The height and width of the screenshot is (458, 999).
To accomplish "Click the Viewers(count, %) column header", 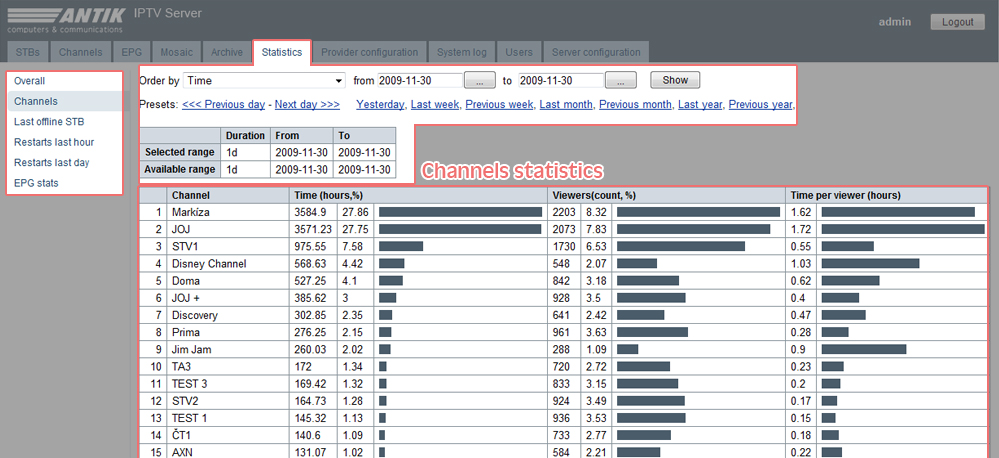I will [667, 196].
